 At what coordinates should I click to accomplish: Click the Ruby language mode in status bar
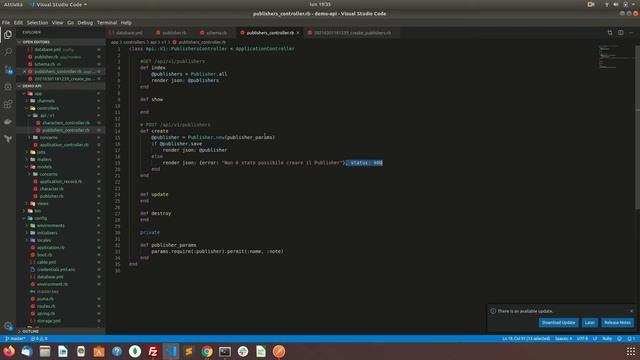pos(607,339)
